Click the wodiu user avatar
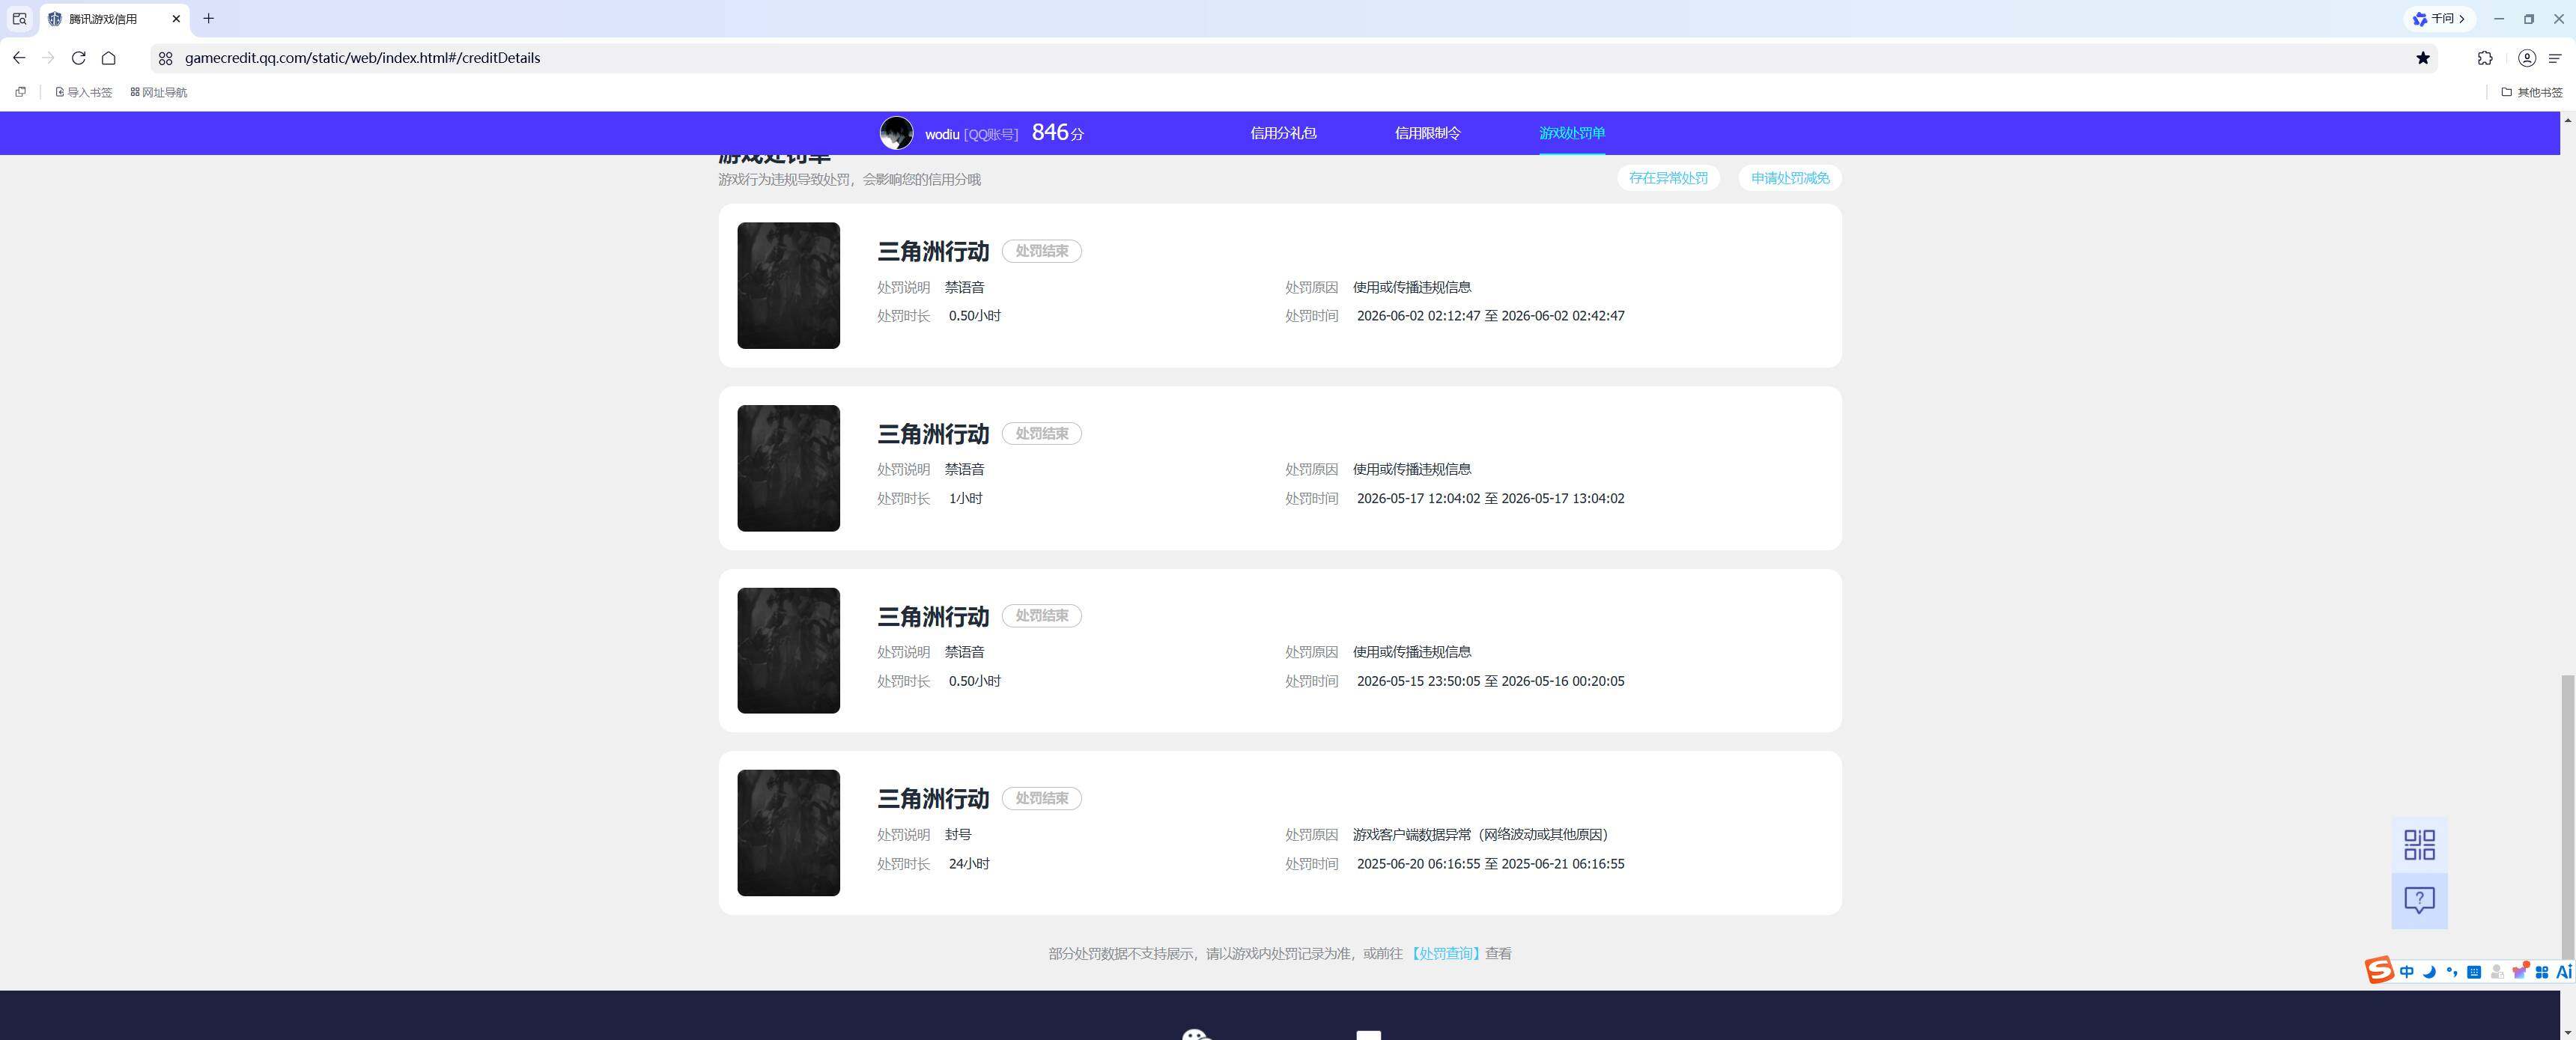This screenshot has height=1040, width=2576. (896, 133)
